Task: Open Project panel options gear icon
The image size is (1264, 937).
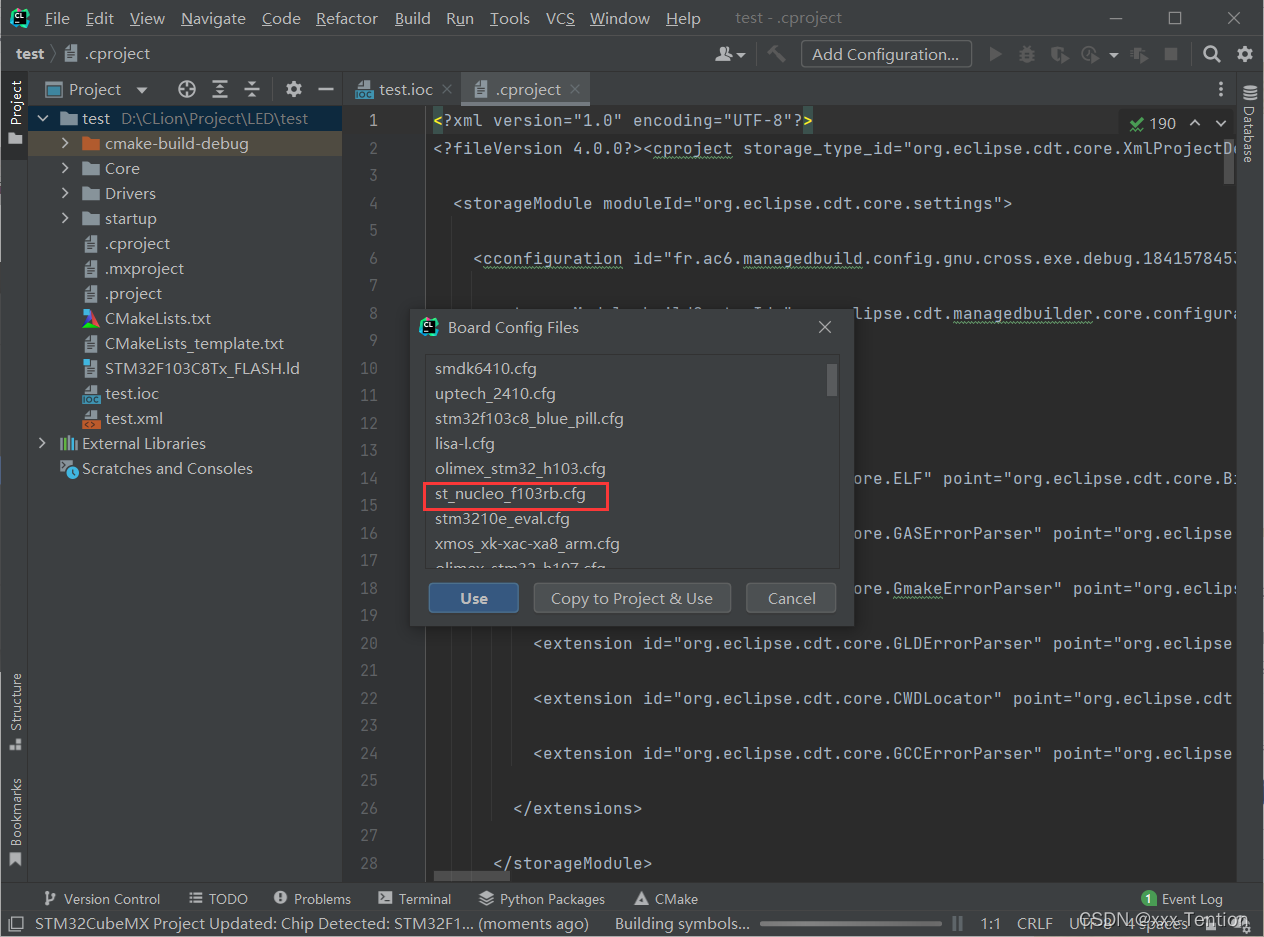Action: click(x=293, y=89)
